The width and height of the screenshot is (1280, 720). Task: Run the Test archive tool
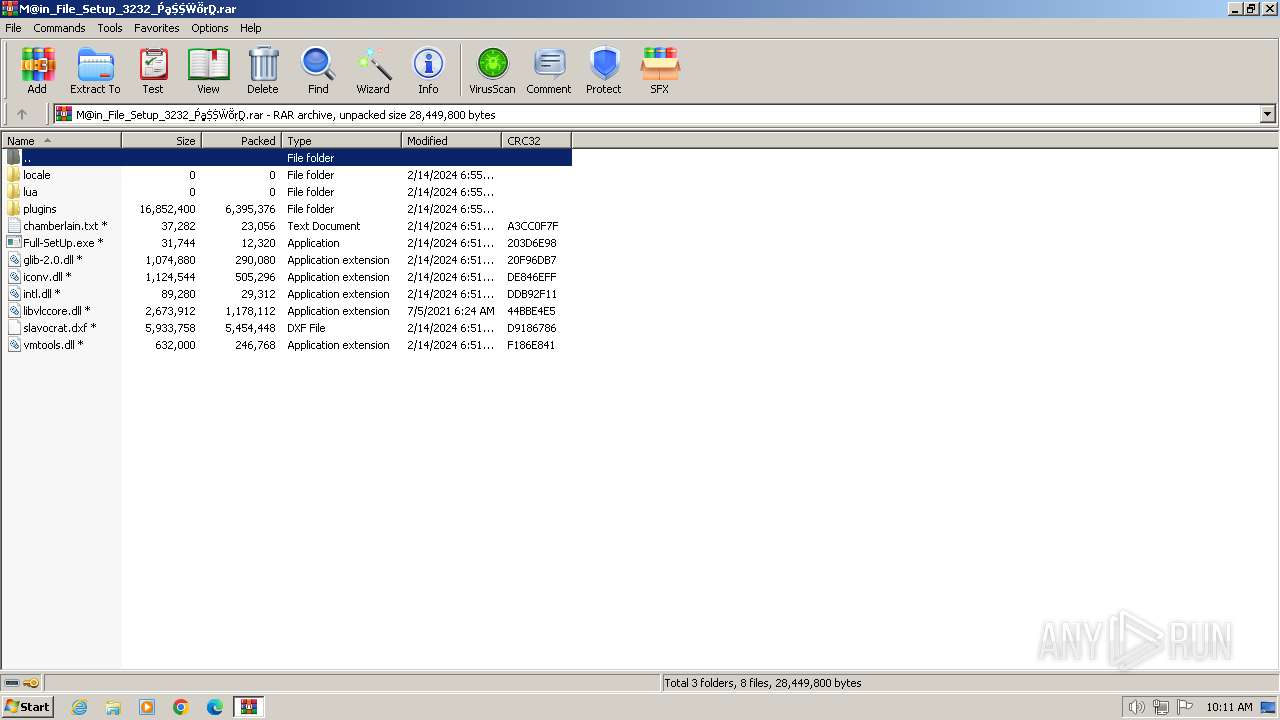pos(153,71)
